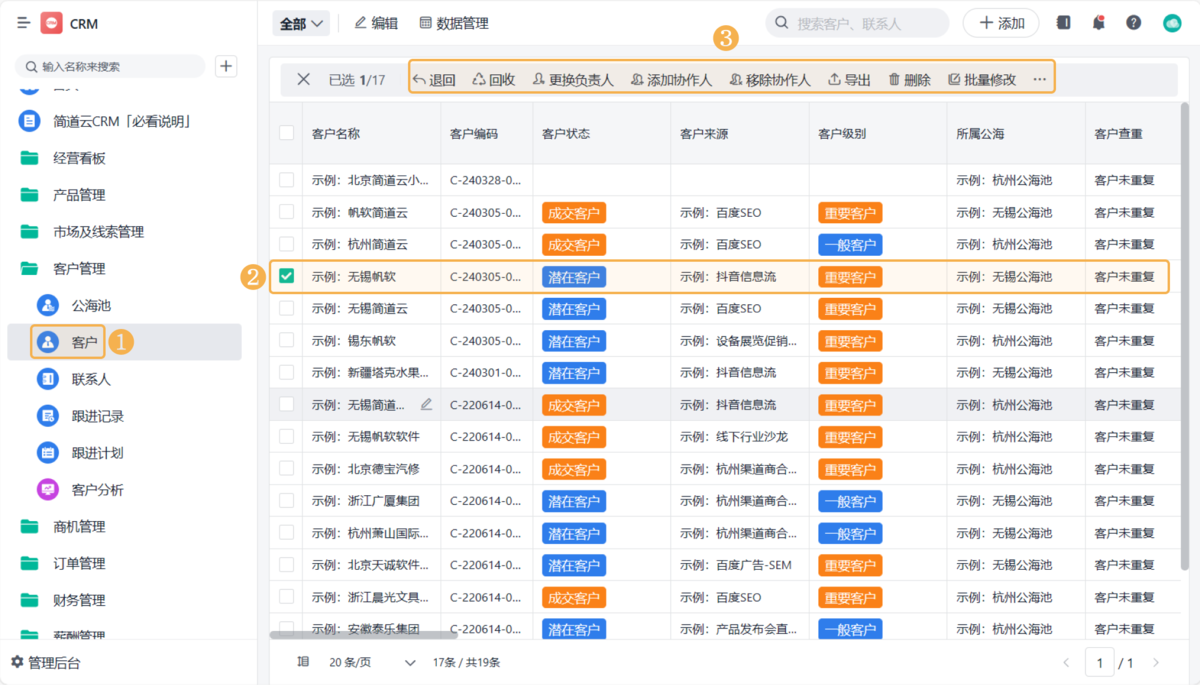Select 跟进记录 in the sidebar
Viewport: 1200px width, 685px height.
(x=97, y=416)
